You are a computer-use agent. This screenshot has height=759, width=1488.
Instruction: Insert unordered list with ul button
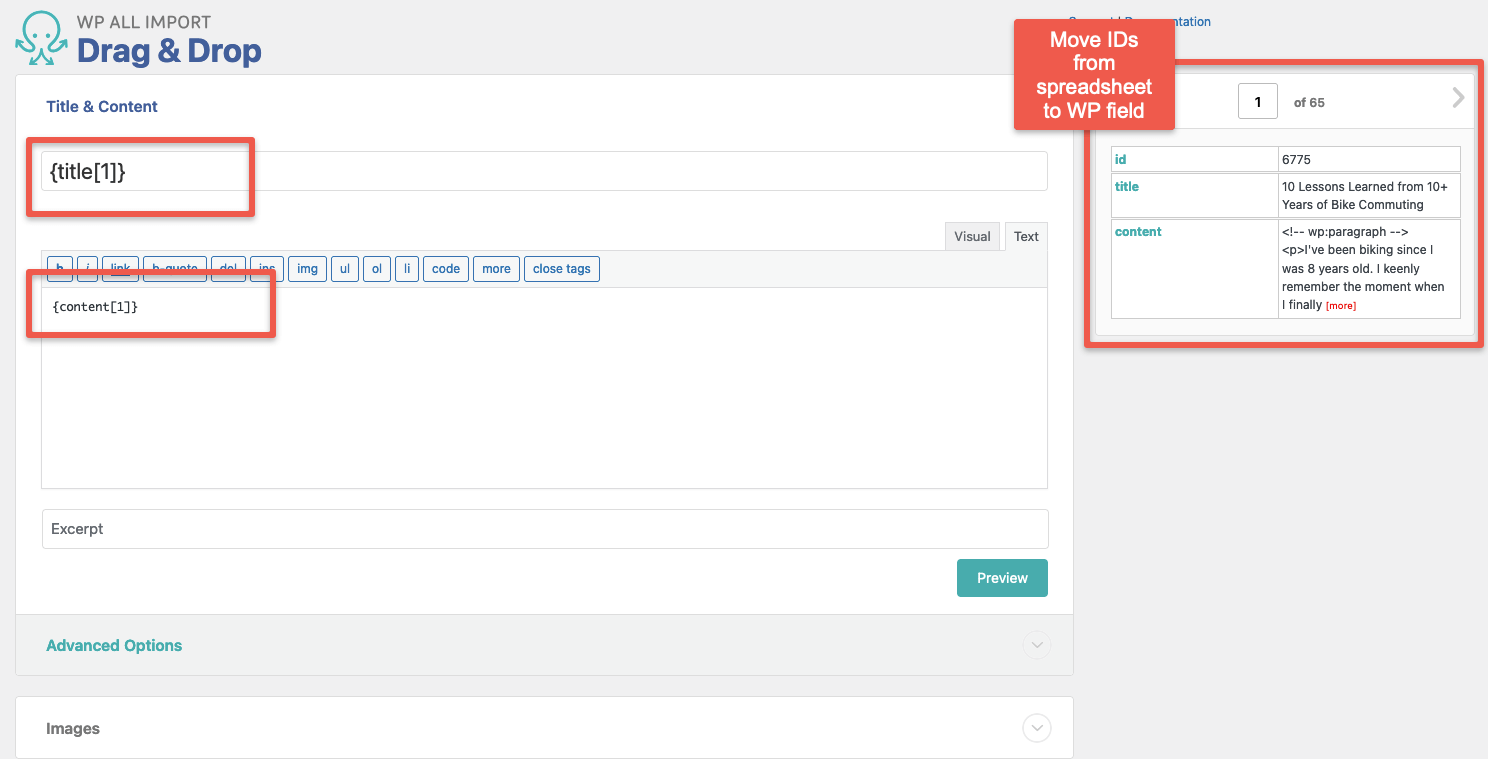pyautogui.click(x=345, y=269)
